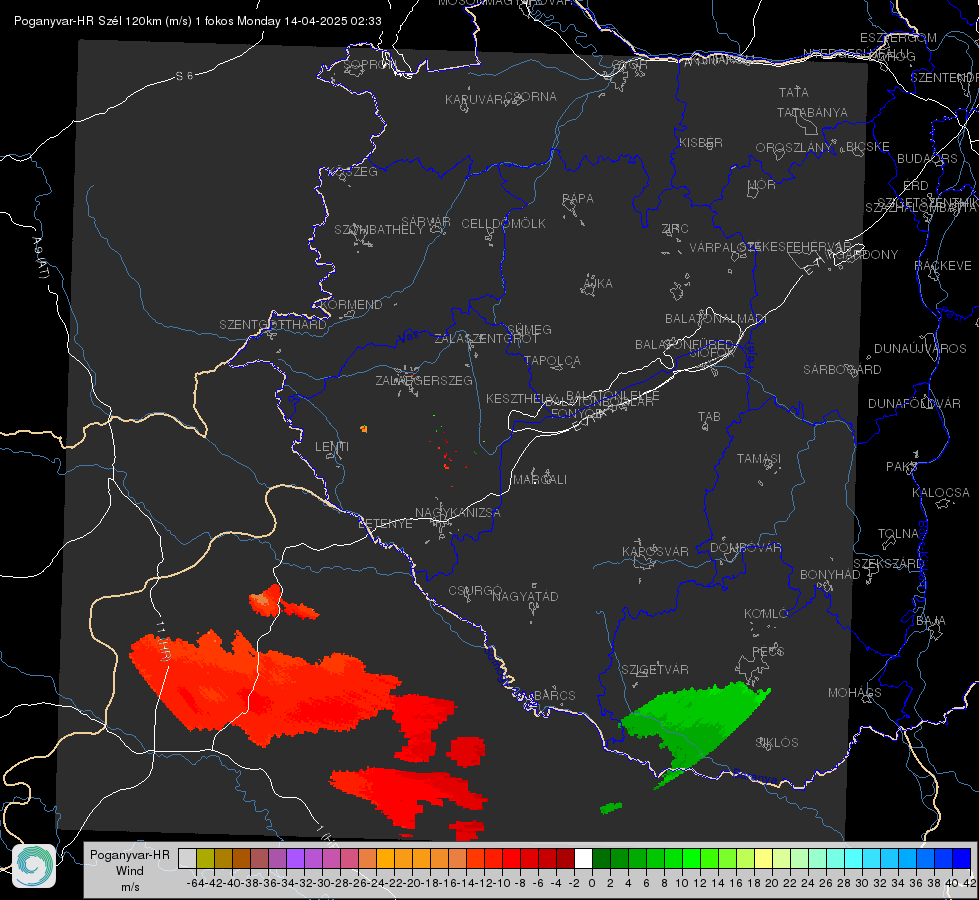The height and width of the screenshot is (900, 979).
Task: Click the KAPOSVÁR city label
Action: [x=655, y=551]
